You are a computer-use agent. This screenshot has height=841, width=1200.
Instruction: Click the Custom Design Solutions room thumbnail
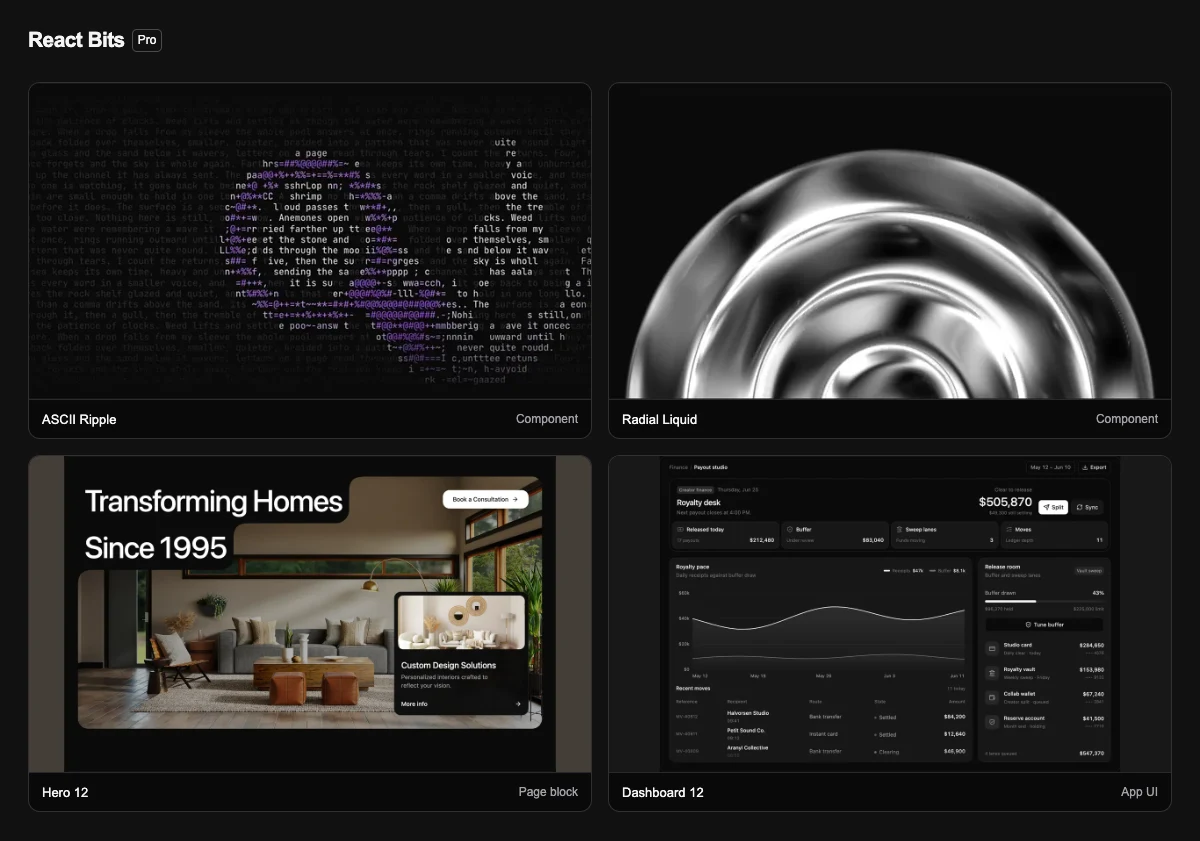click(461, 622)
